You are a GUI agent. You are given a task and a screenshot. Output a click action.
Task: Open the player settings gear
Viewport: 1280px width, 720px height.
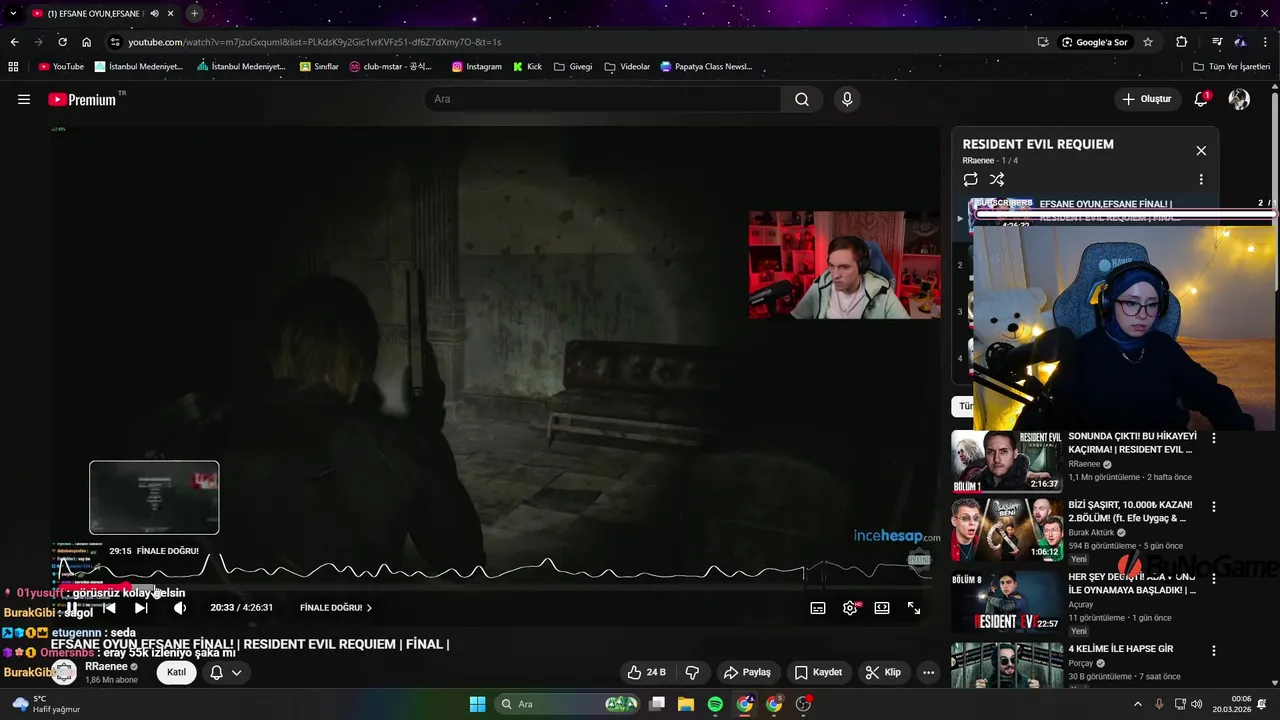tap(850, 608)
